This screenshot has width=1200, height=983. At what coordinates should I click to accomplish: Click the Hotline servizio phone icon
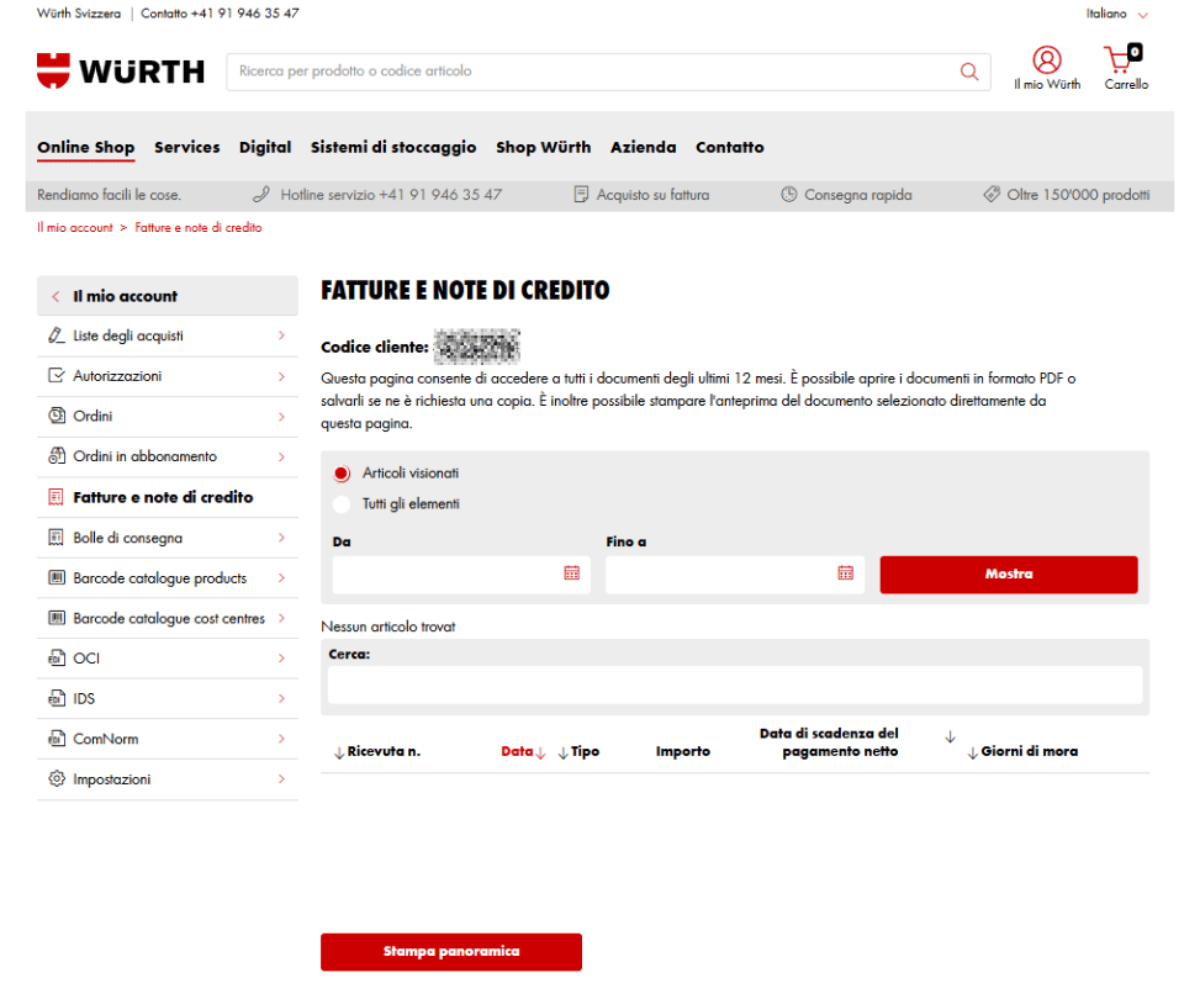point(262,195)
